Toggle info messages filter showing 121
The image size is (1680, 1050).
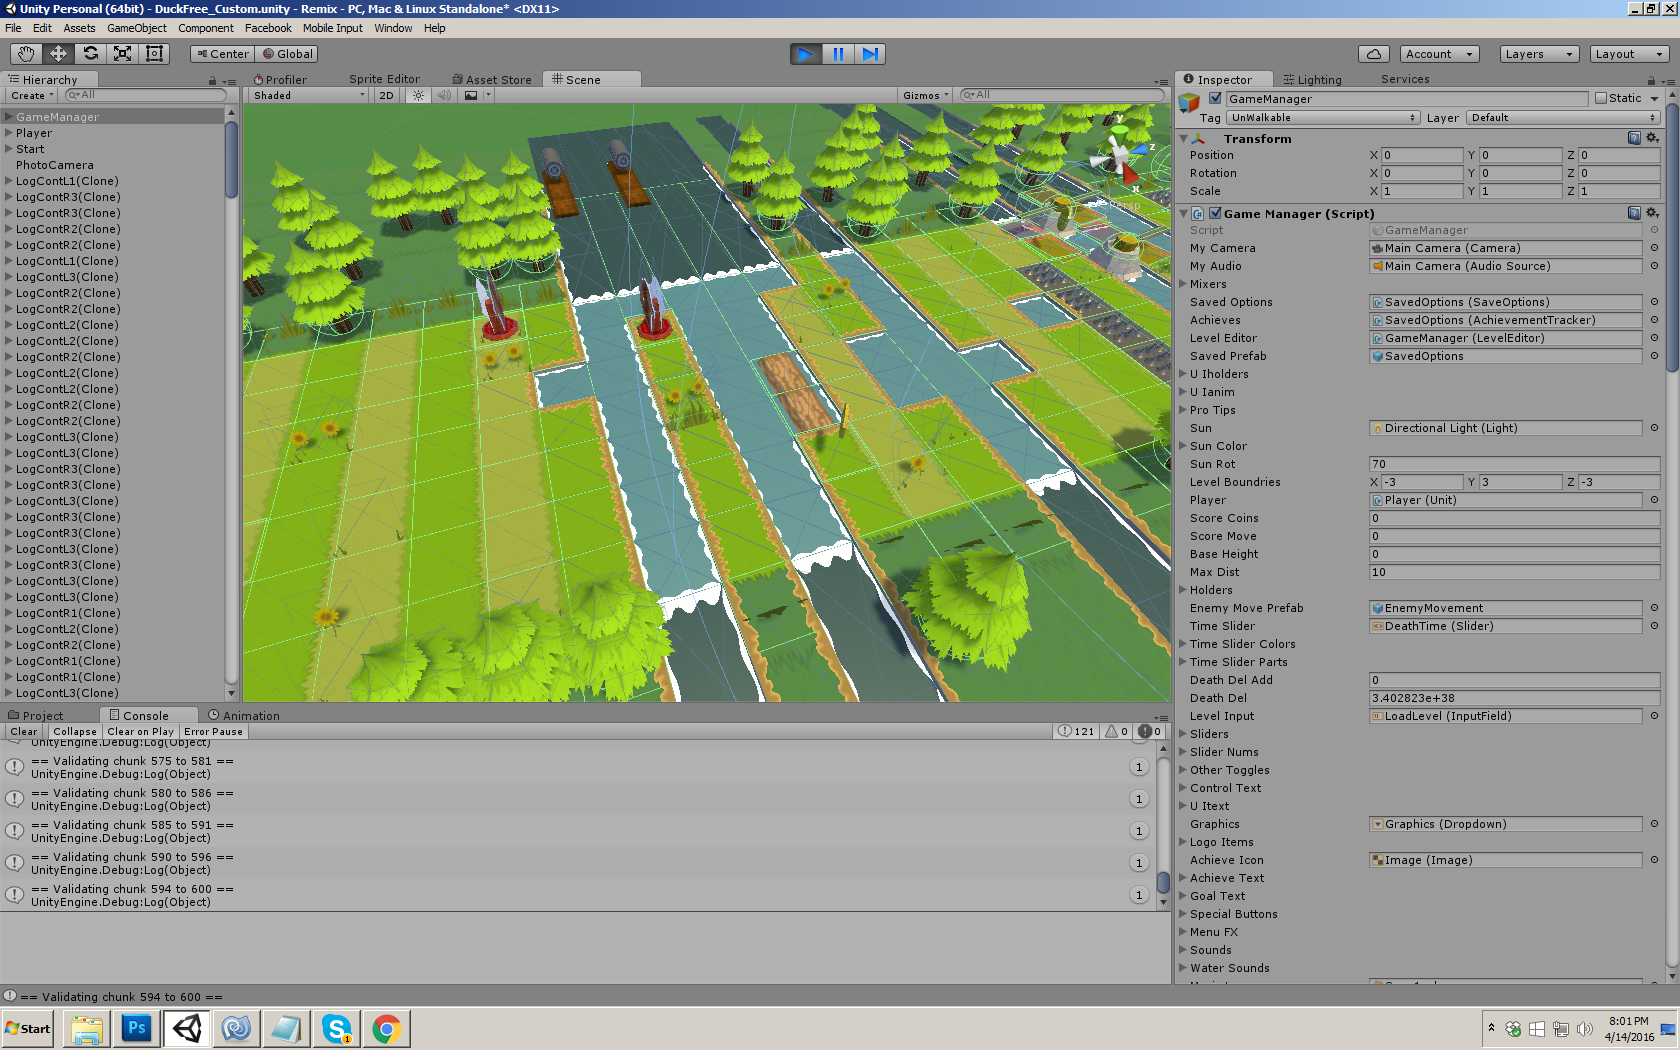[1076, 731]
